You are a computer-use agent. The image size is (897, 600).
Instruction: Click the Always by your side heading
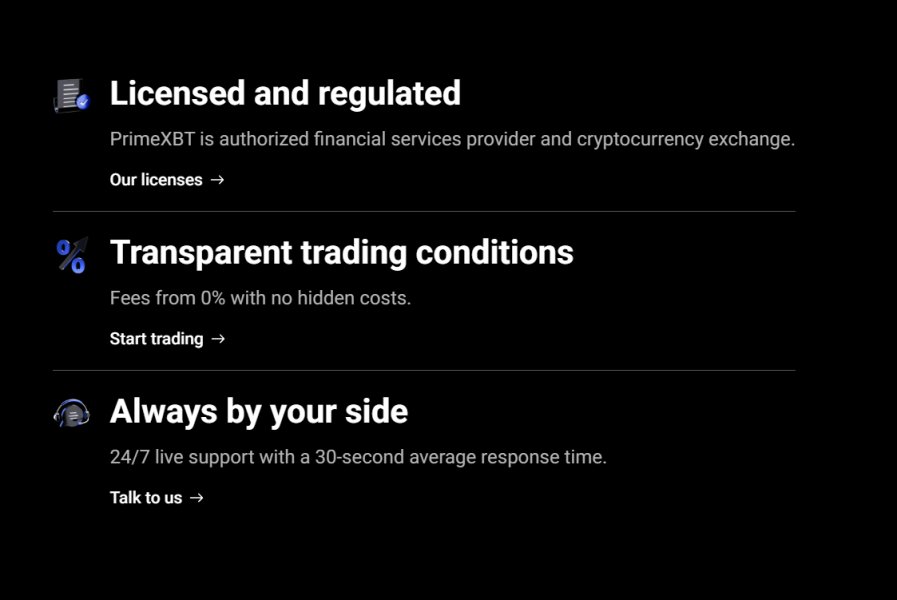pos(258,411)
